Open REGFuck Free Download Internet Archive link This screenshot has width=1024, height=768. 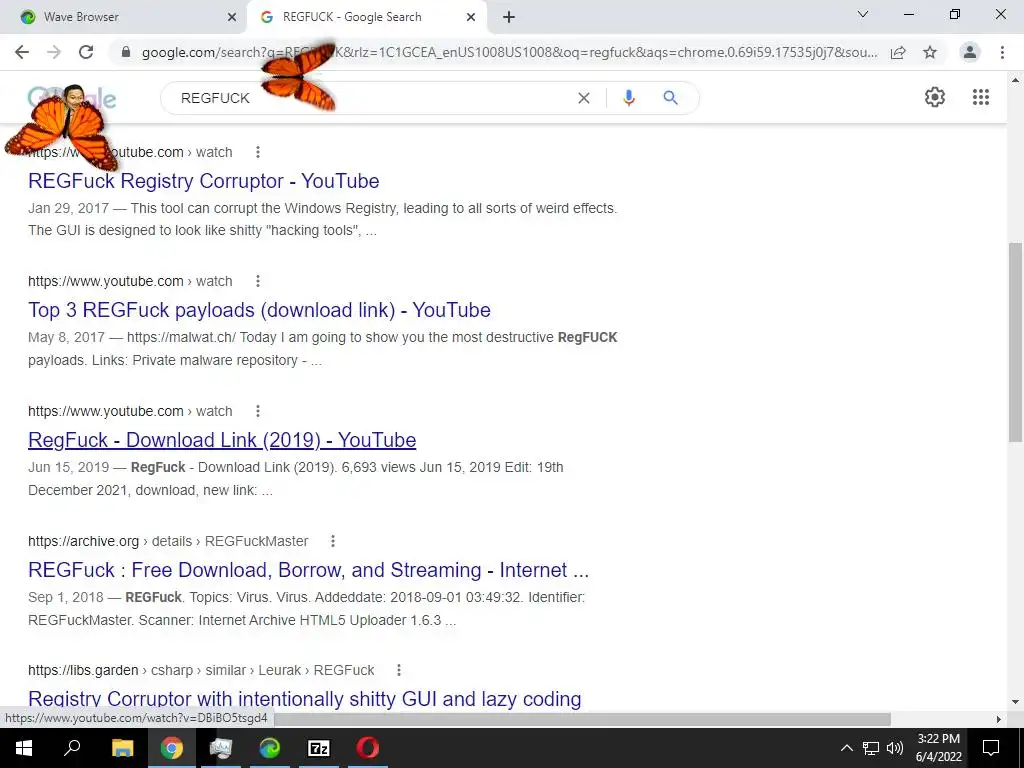coord(308,570)
